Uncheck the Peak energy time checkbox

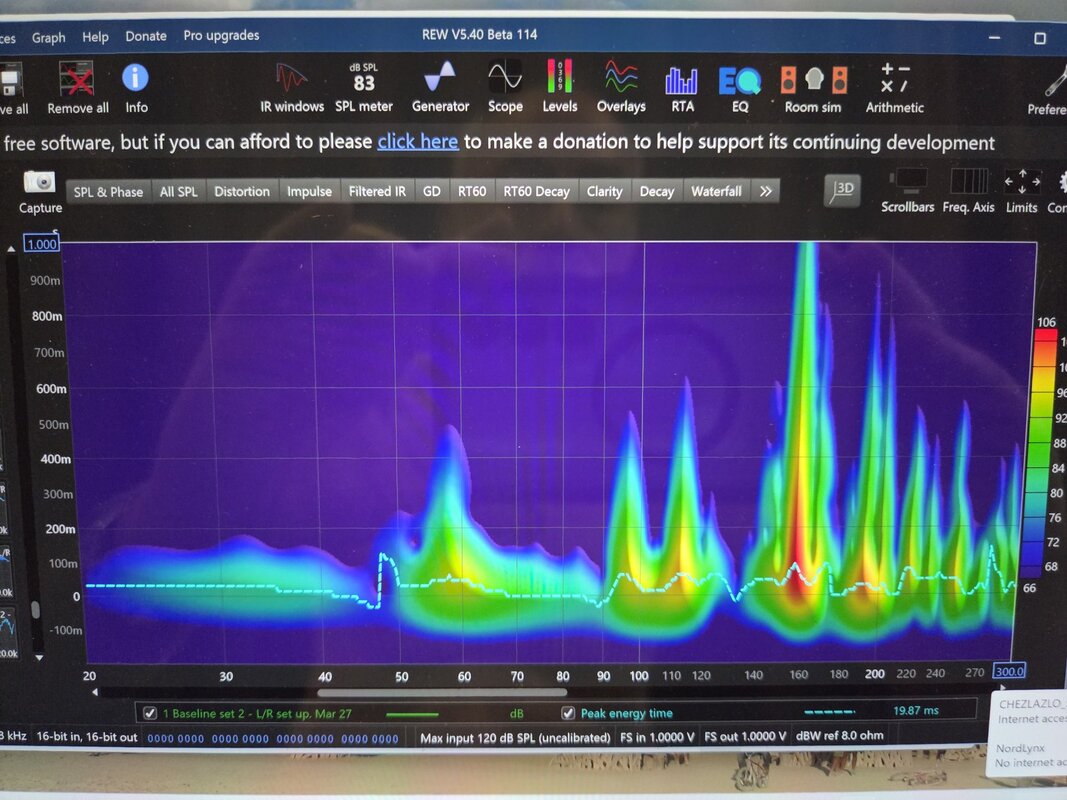click(x=568, y=713)
